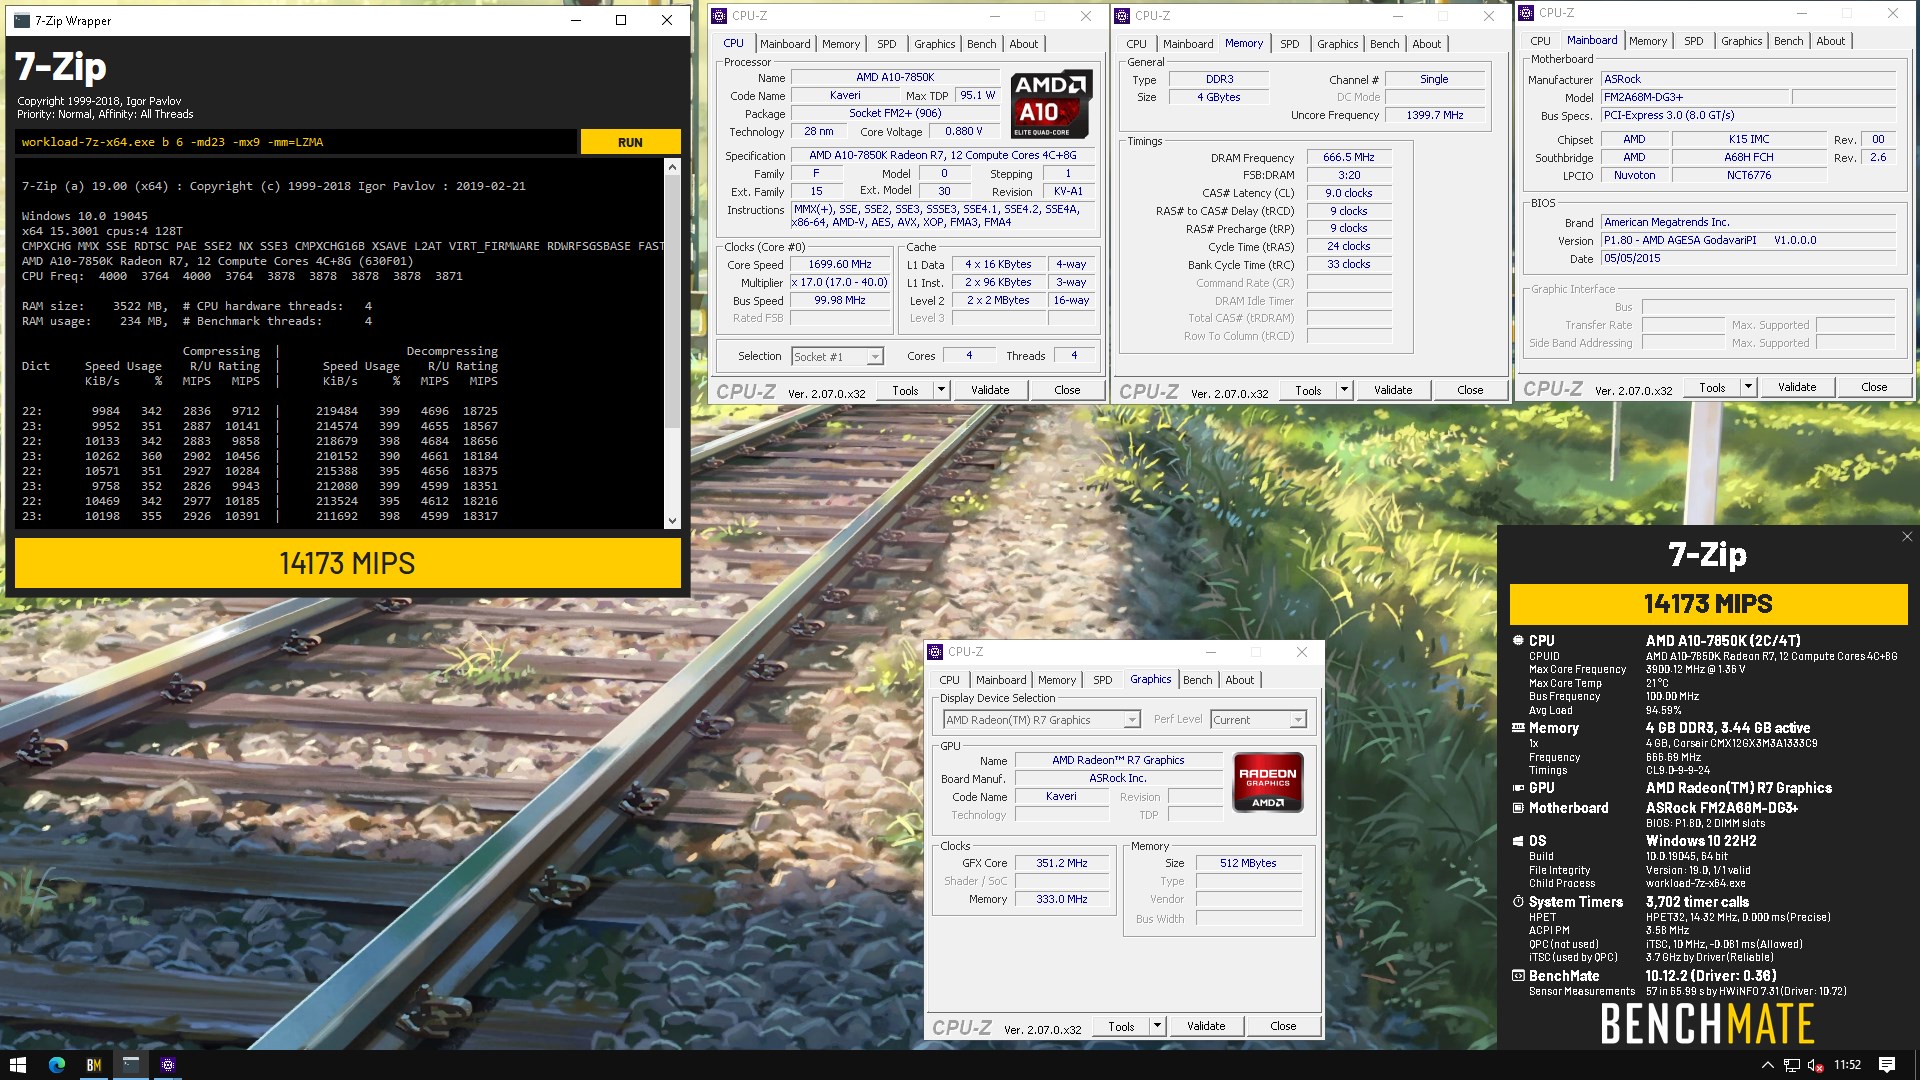Open CPU tab in Memory window
Viewport: 1920px width, 1080px height.
[x=1136, y=44]
